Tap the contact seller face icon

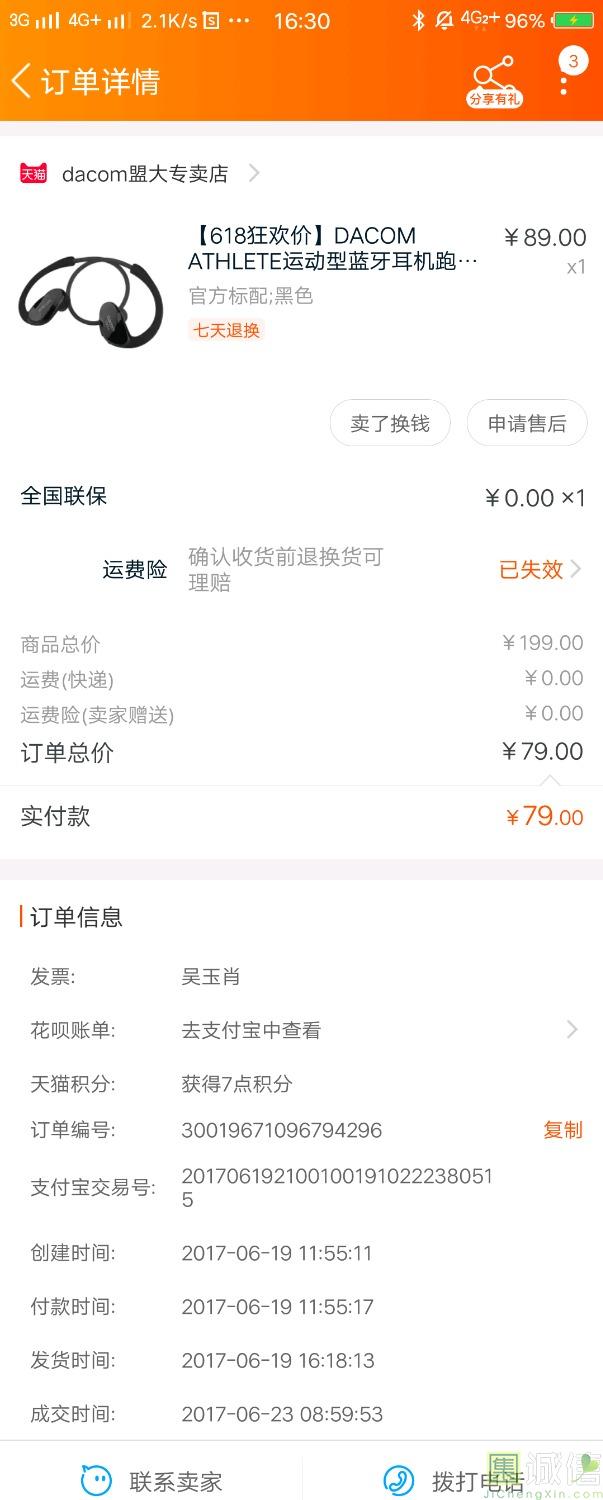pos(96,1480)
